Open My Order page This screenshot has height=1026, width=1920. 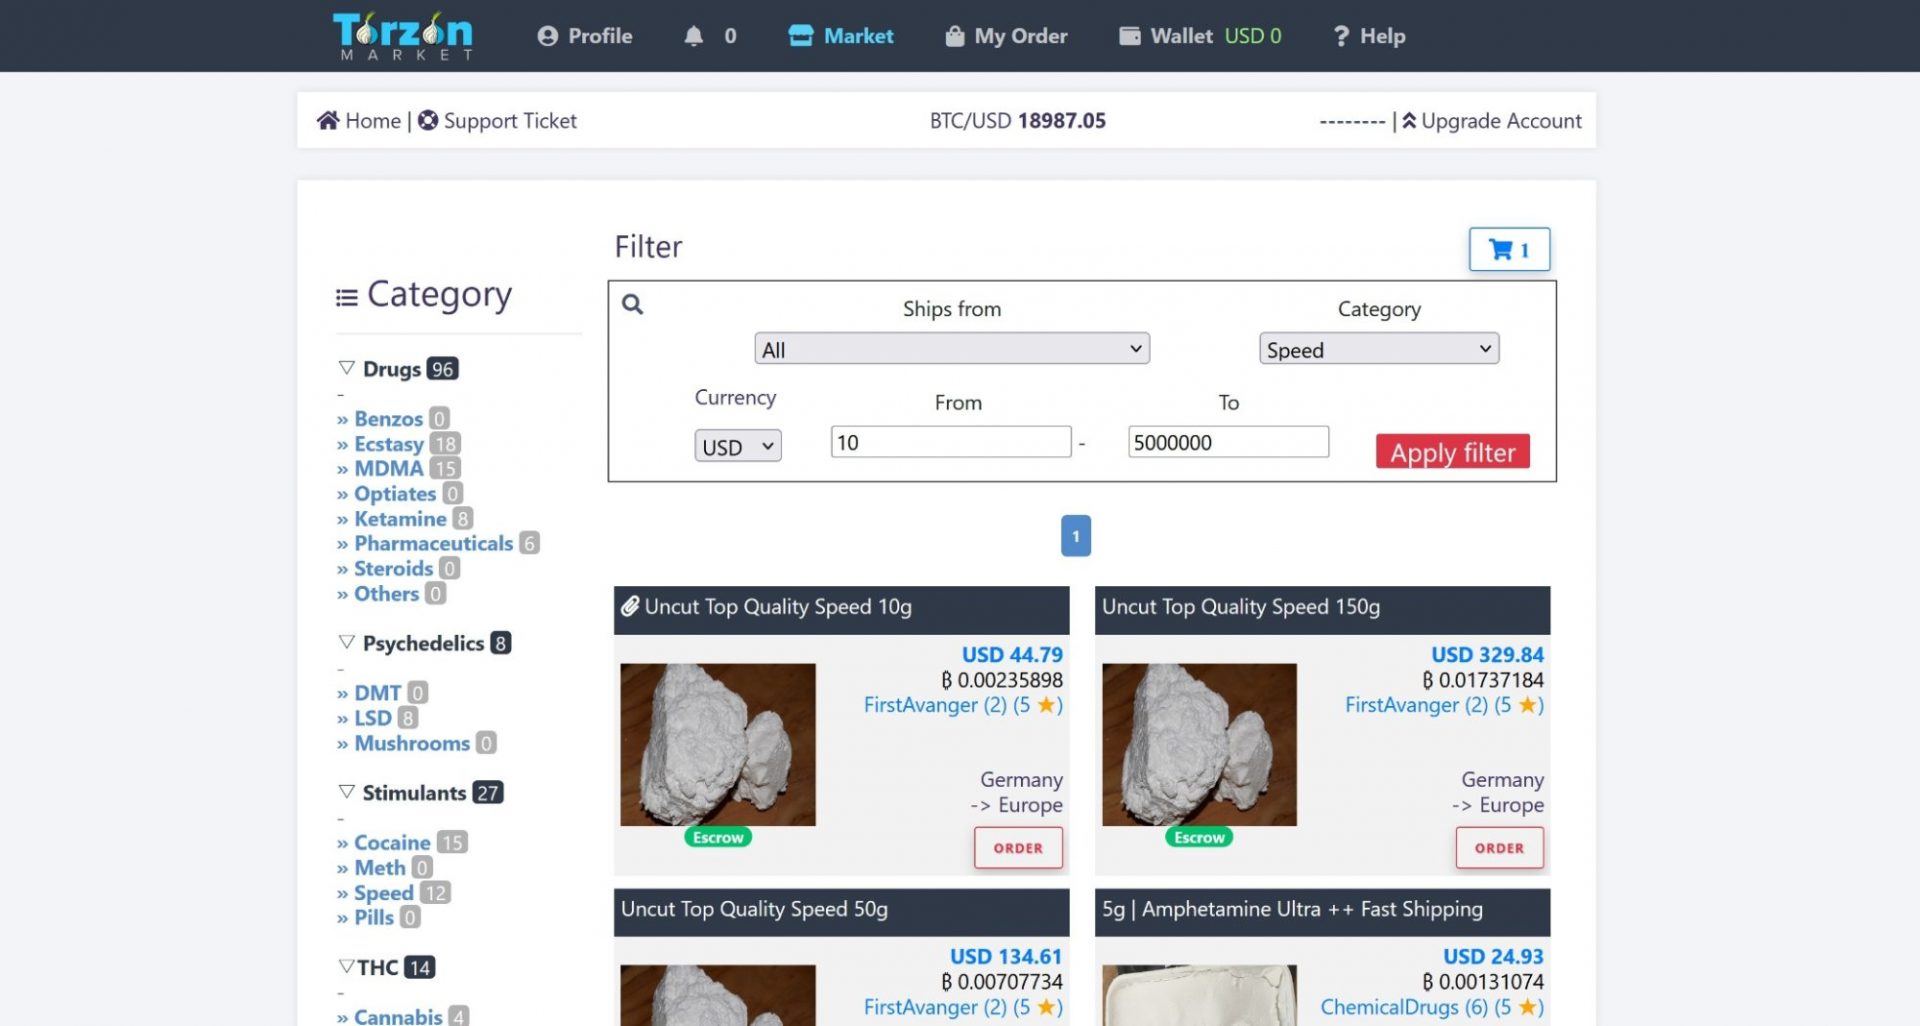(1006, 36)
